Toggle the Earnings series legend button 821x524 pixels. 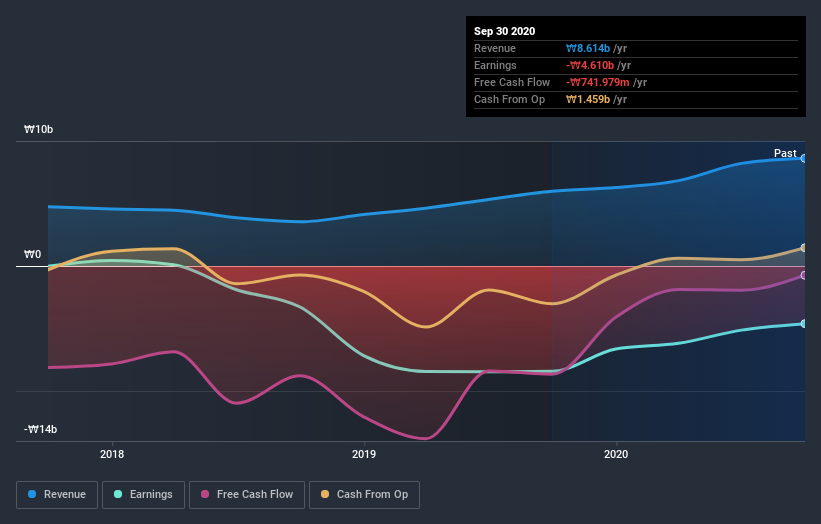(143, 495)
